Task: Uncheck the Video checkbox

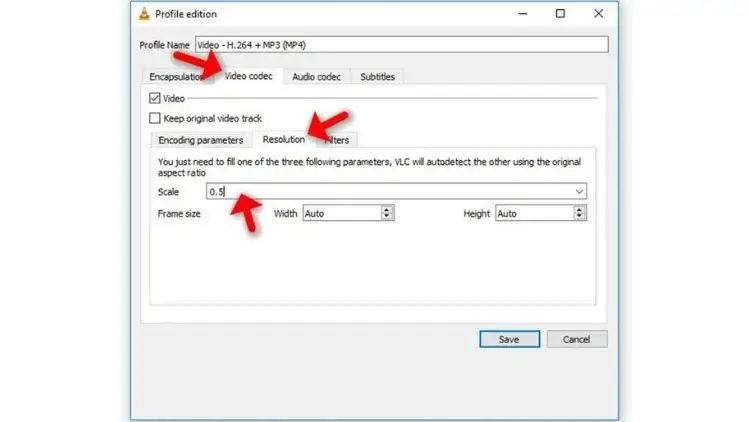Action: 154,98
